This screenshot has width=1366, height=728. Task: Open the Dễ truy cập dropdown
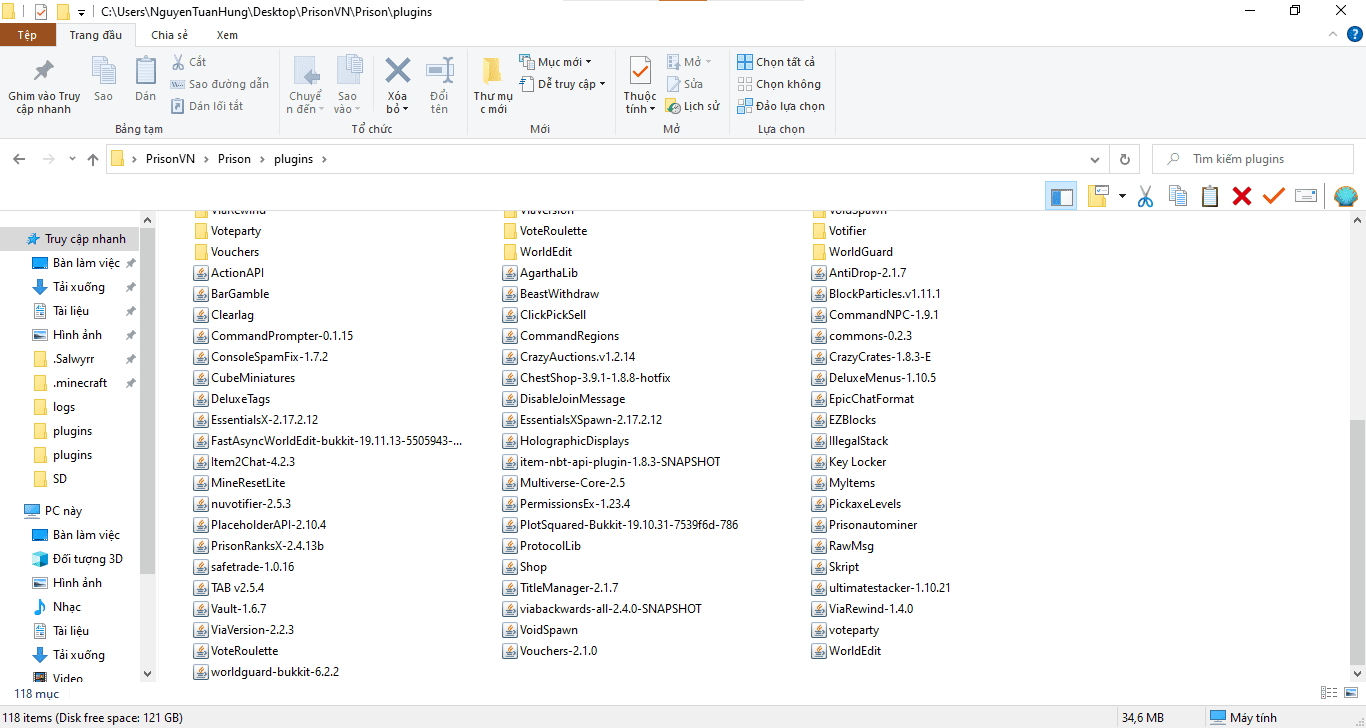point(563,84)
